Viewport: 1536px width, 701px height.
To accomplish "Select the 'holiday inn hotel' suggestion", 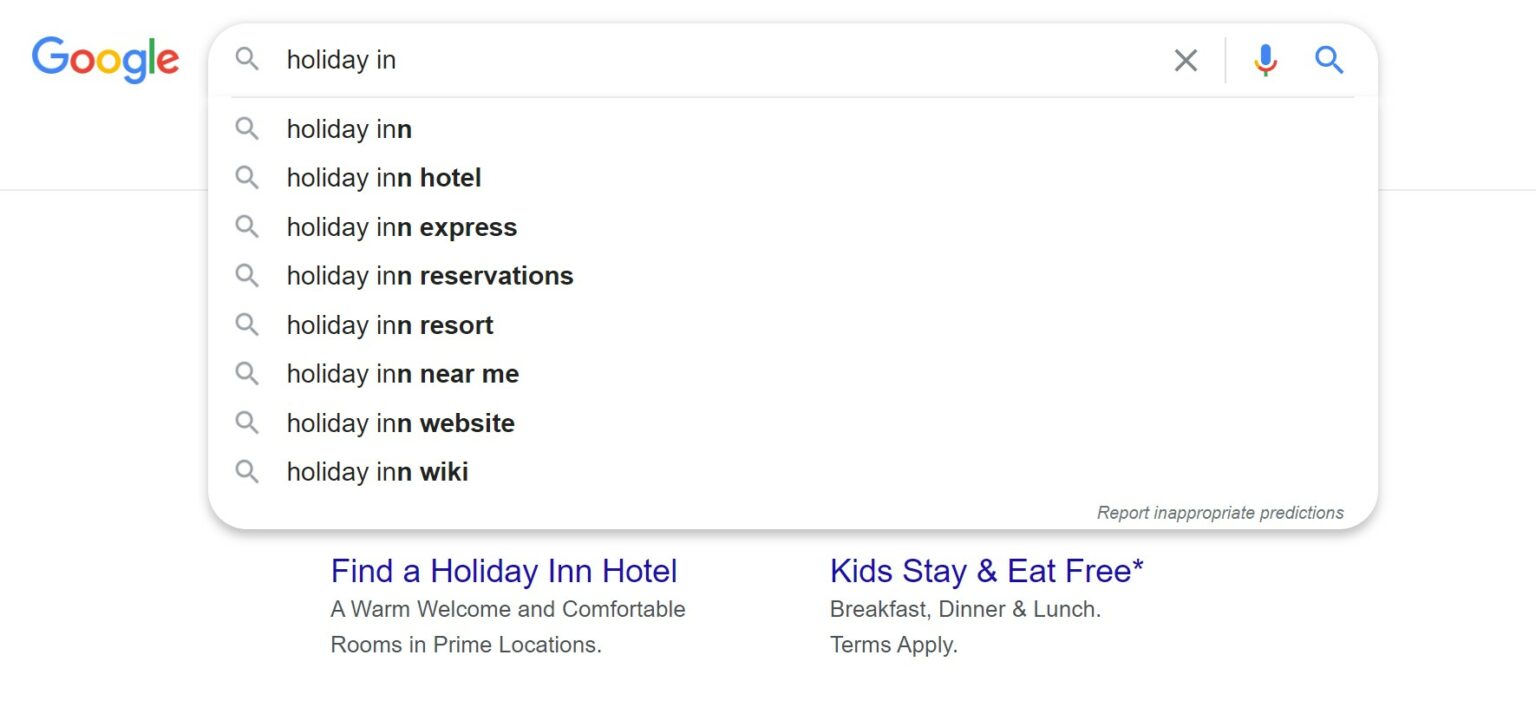I will (384, 178).
